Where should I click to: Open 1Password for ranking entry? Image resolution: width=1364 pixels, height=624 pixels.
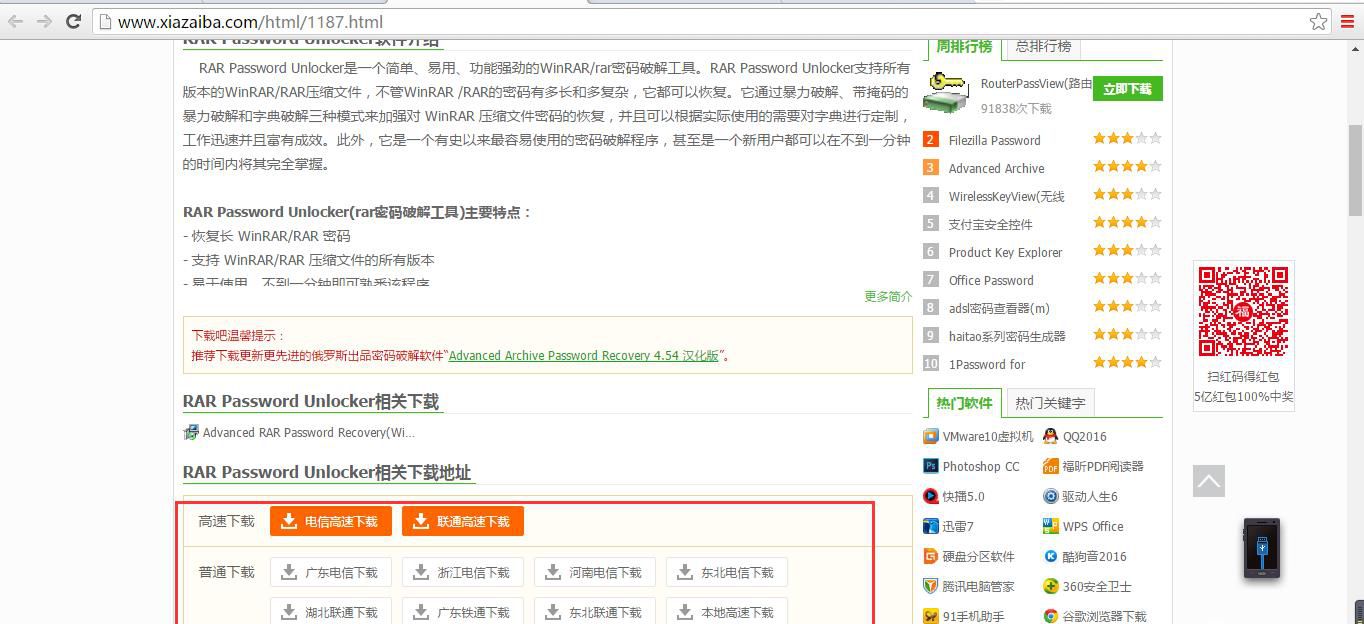point(987,364)
